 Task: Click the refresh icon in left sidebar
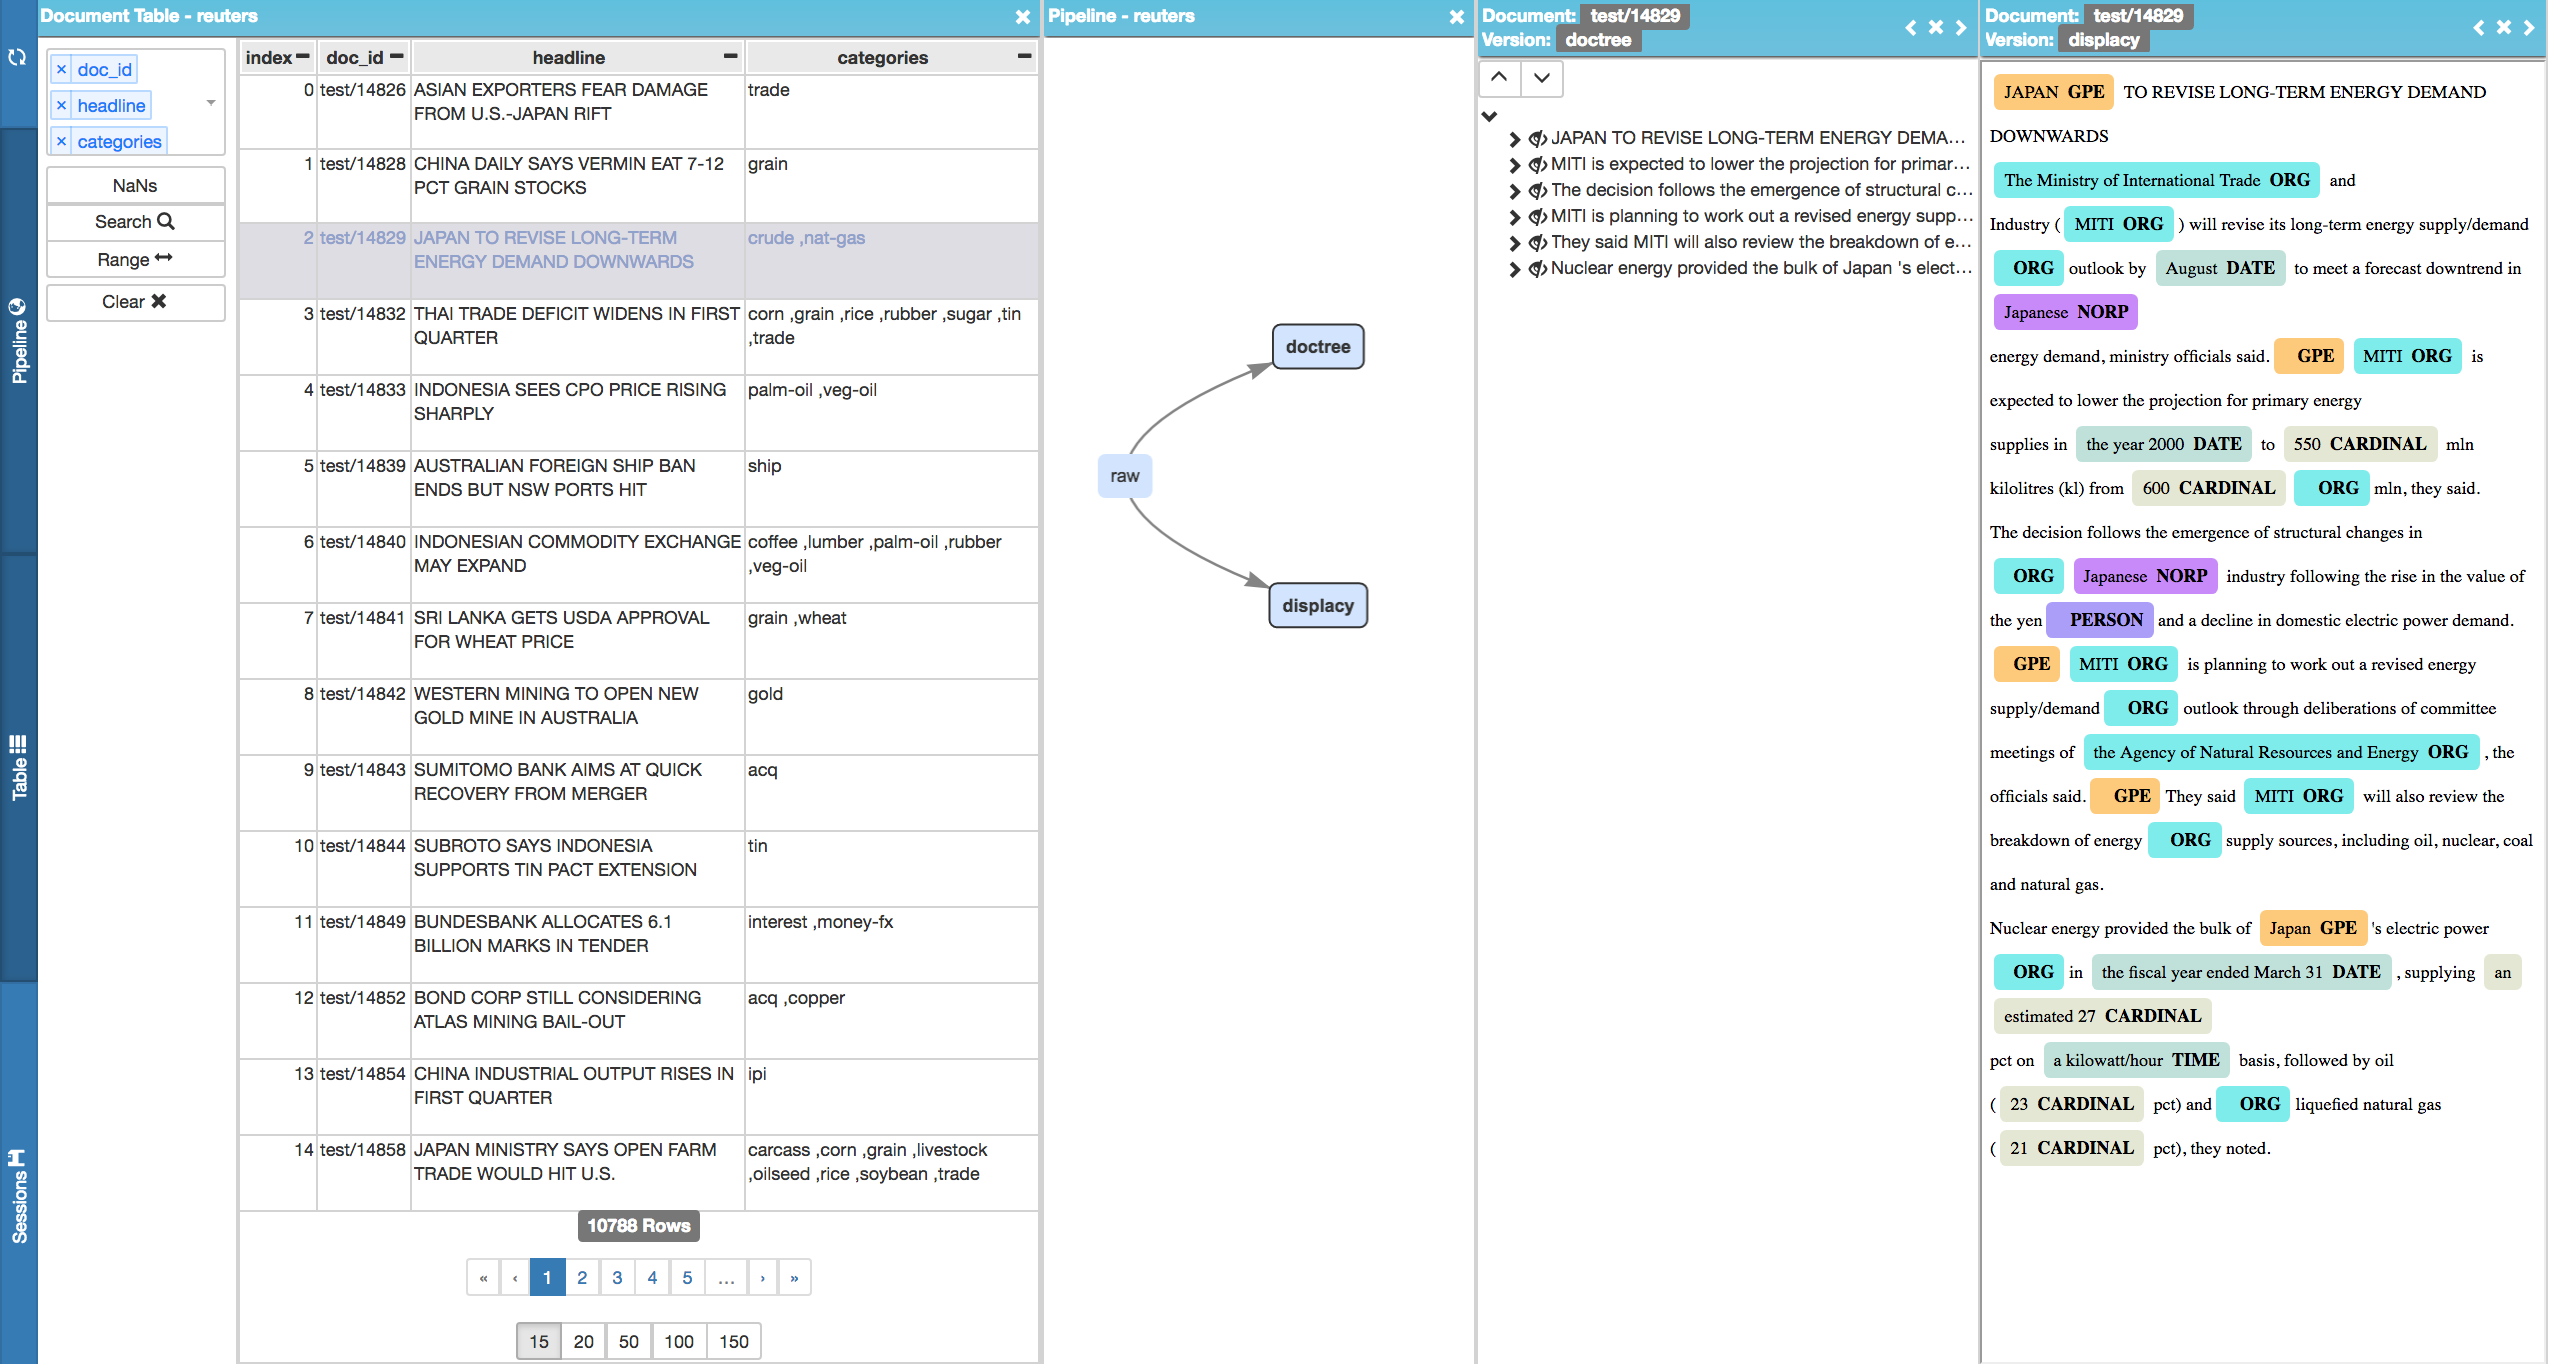[17, 58]
